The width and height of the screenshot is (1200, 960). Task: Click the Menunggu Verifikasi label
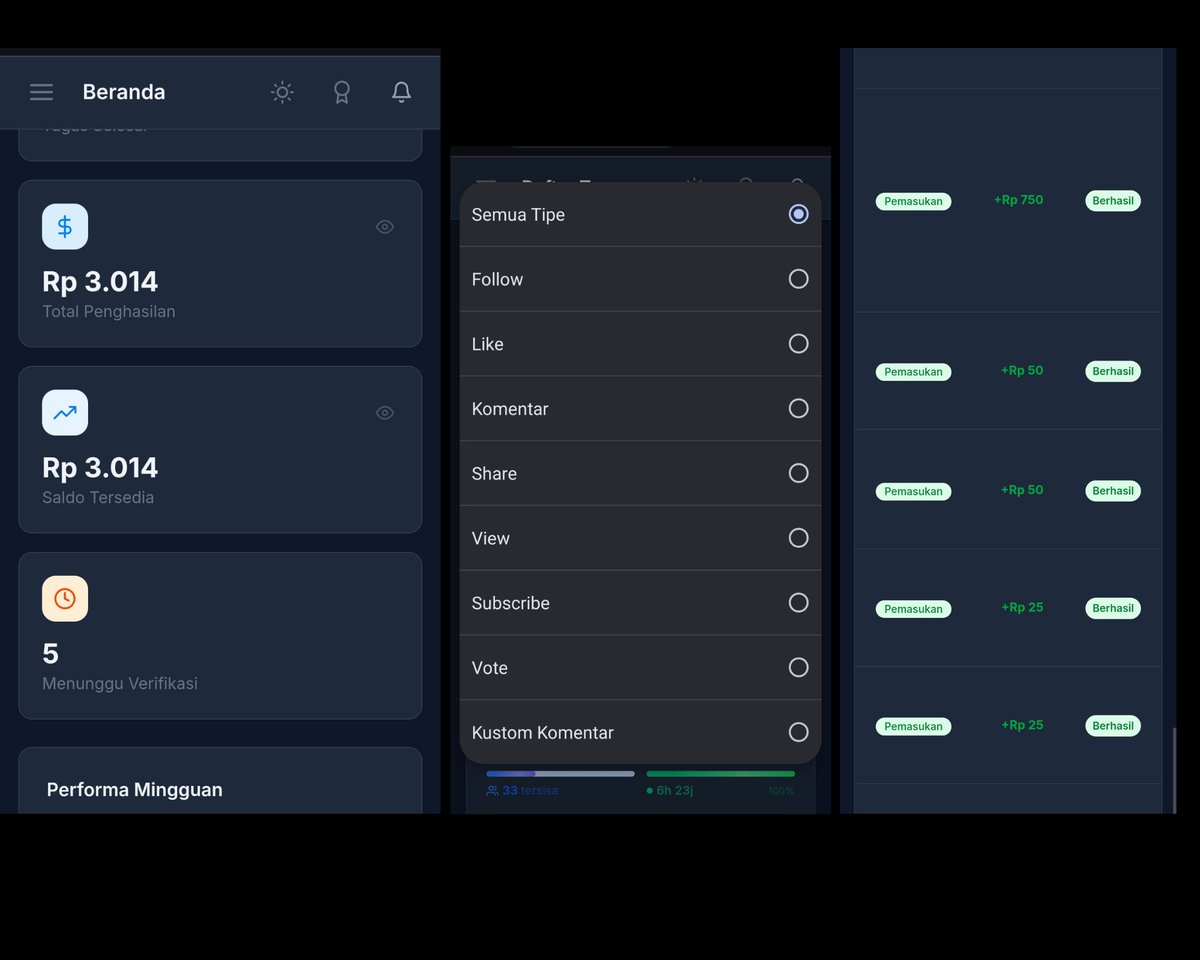point(120,684)
